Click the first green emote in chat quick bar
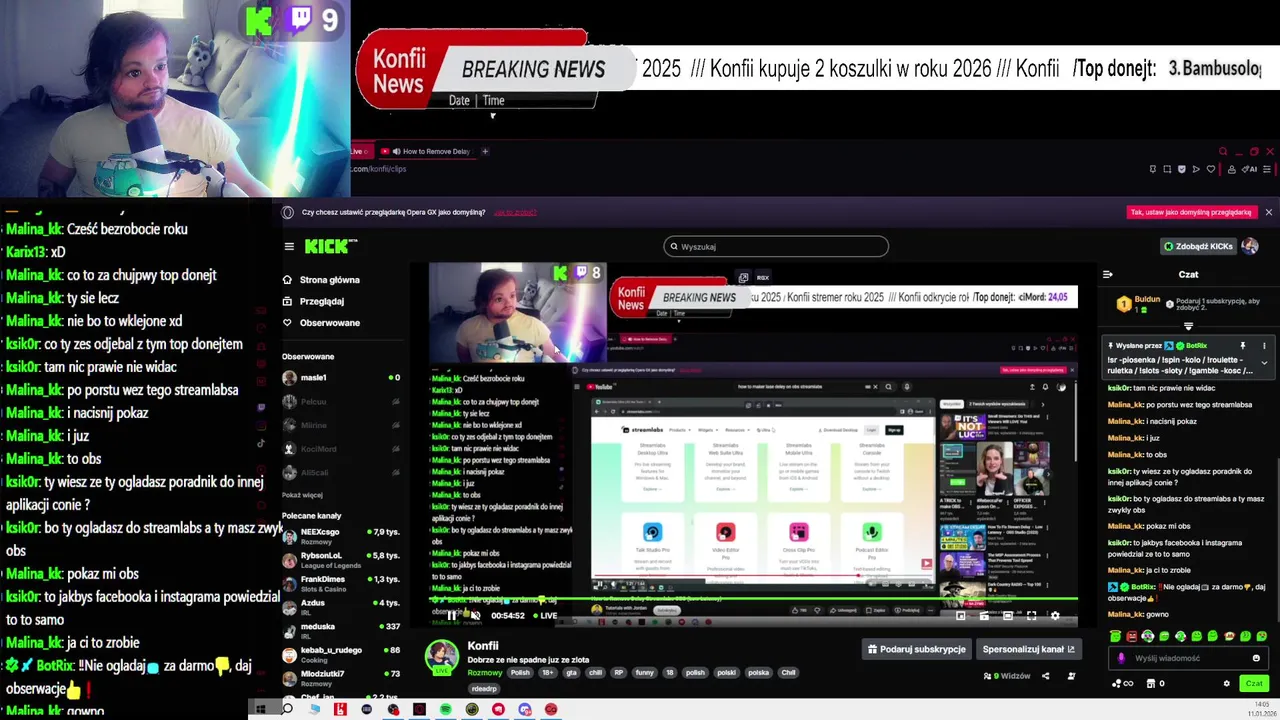 pos(1116,636)
